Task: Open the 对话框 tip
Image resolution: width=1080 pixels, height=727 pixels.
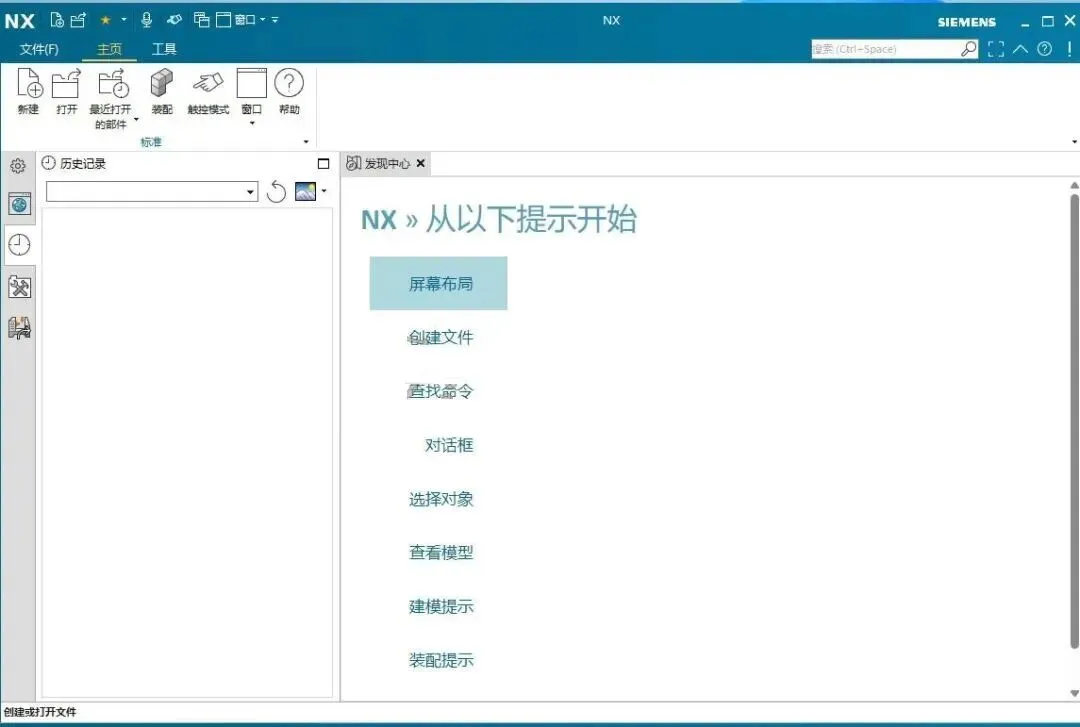Action: (x=449, y=444)
